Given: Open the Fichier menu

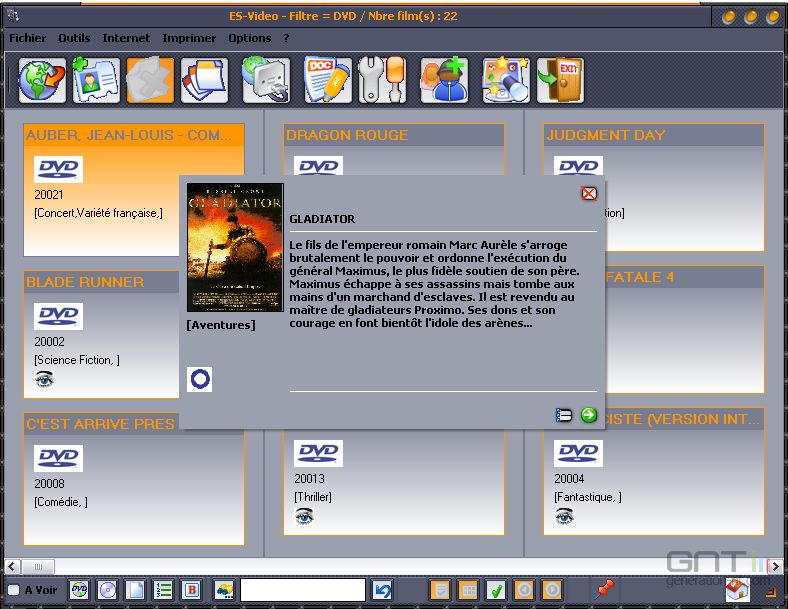Looking at the screenshot, I should [28, 38].
